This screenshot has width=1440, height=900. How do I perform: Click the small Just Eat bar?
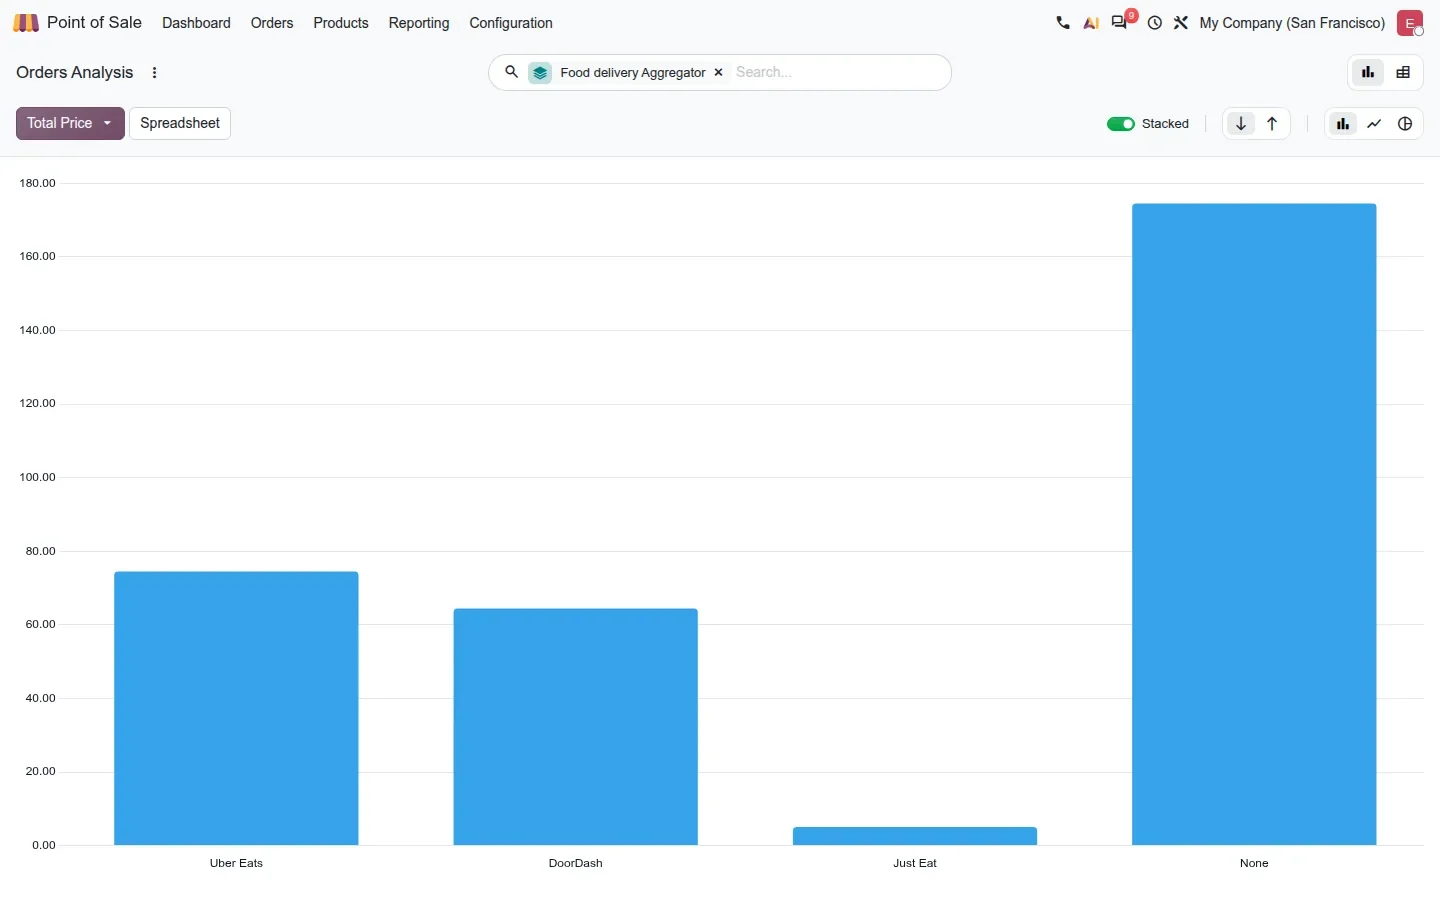[915, 836]
